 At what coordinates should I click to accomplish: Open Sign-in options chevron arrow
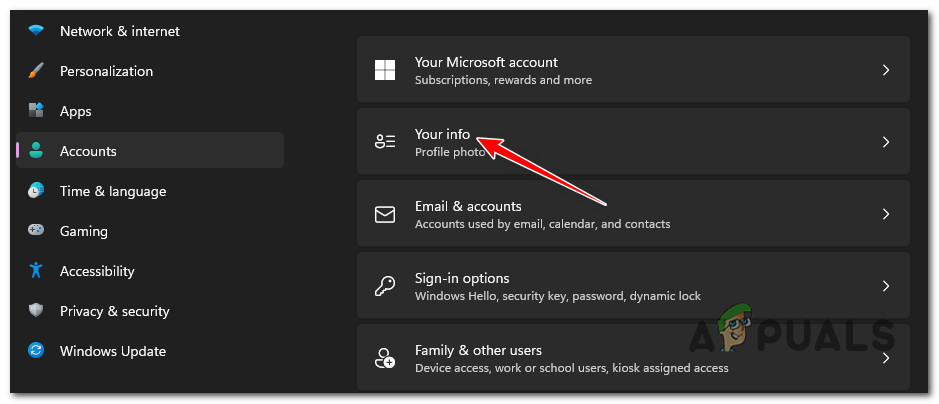coord(885,286)
